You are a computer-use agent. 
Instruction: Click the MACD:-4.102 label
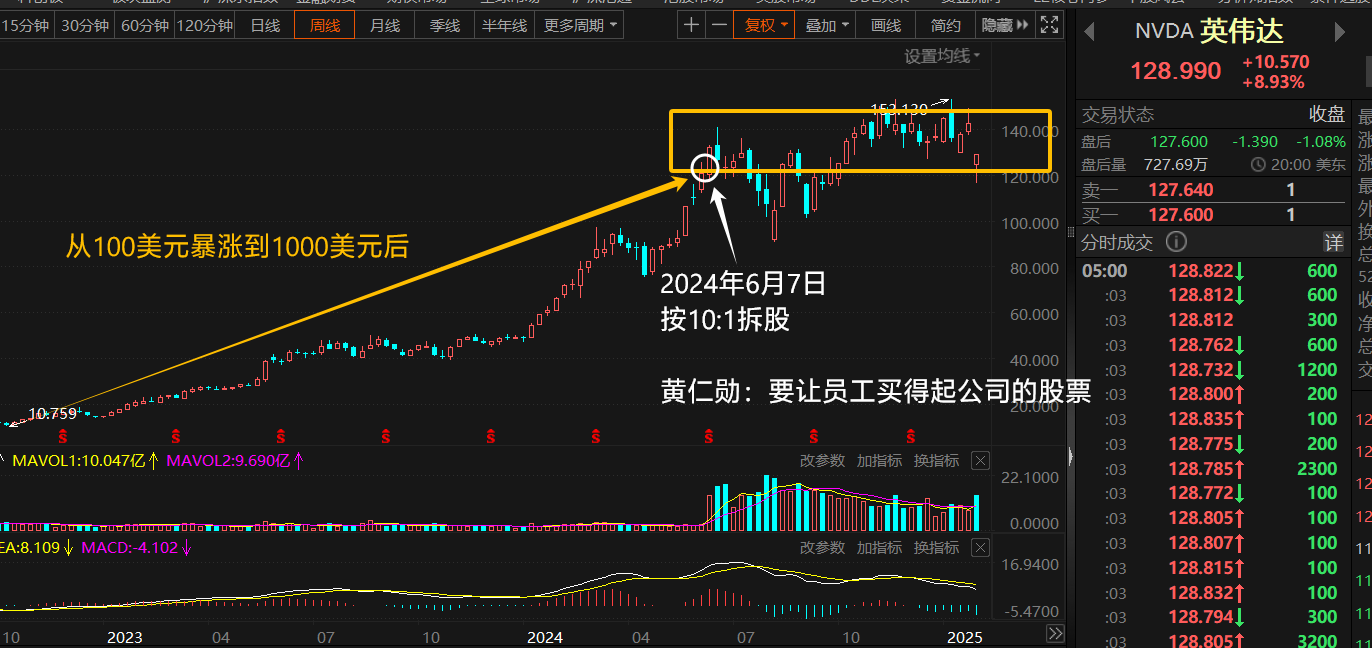tap(130, 547)
